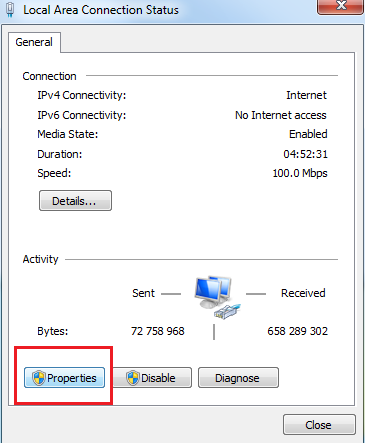Click the Close button at the bottom
The image size is (365, 443).
(319, 425)
